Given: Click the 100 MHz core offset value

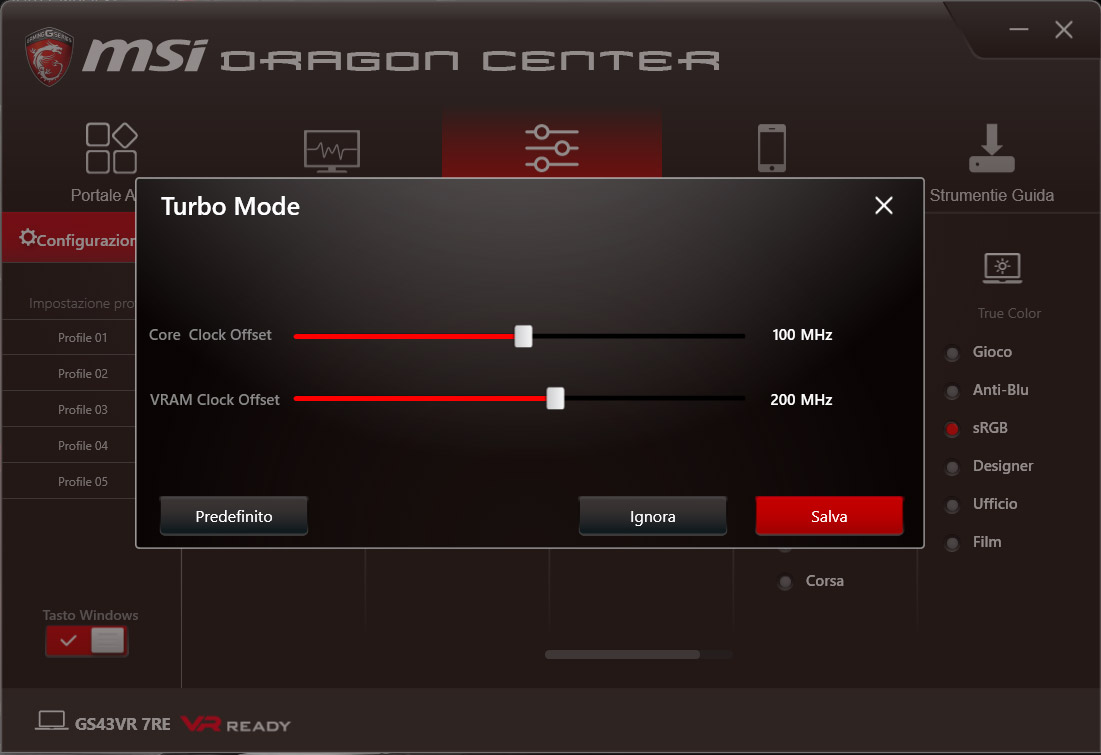Looking at the screenshot, I should [x=802, y=335].
